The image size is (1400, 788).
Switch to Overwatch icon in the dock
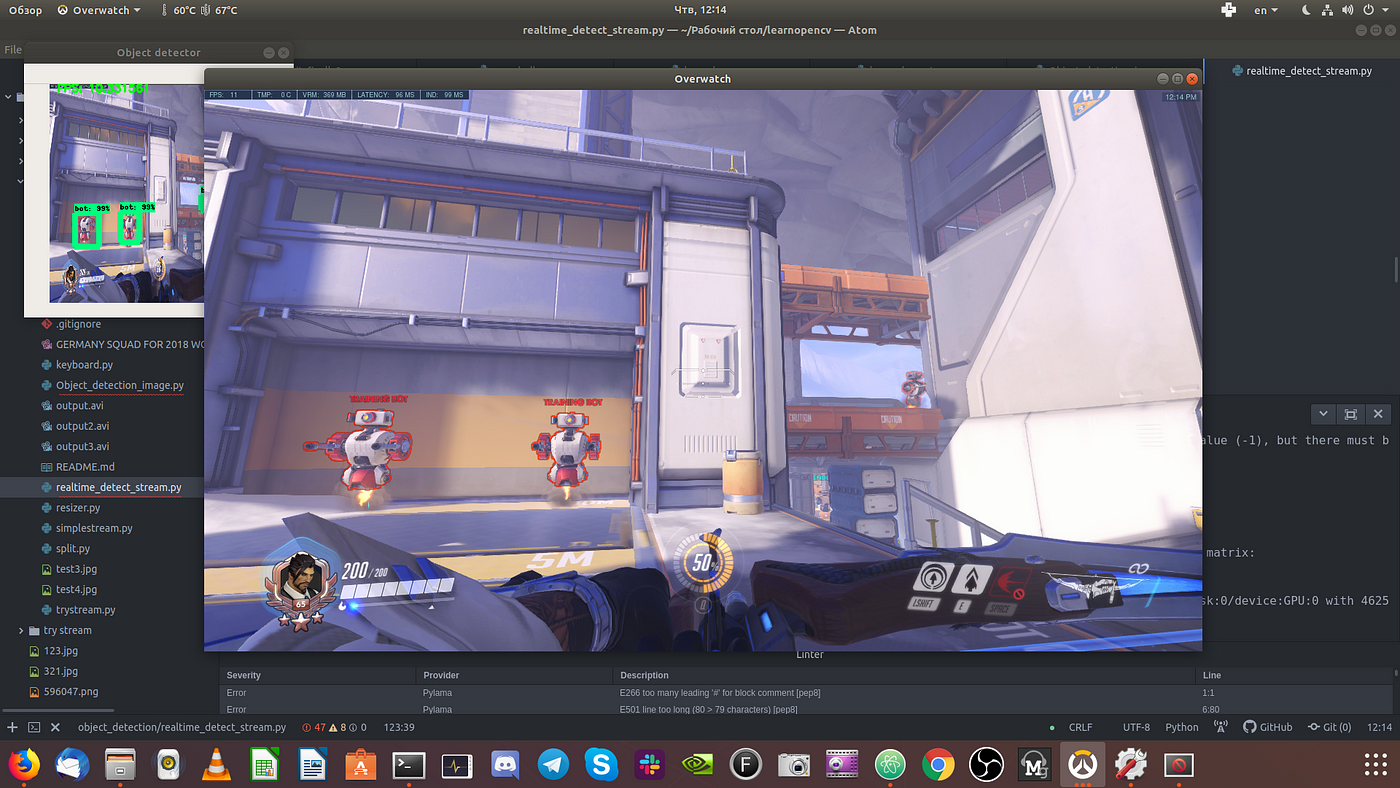click(1082, 765)
